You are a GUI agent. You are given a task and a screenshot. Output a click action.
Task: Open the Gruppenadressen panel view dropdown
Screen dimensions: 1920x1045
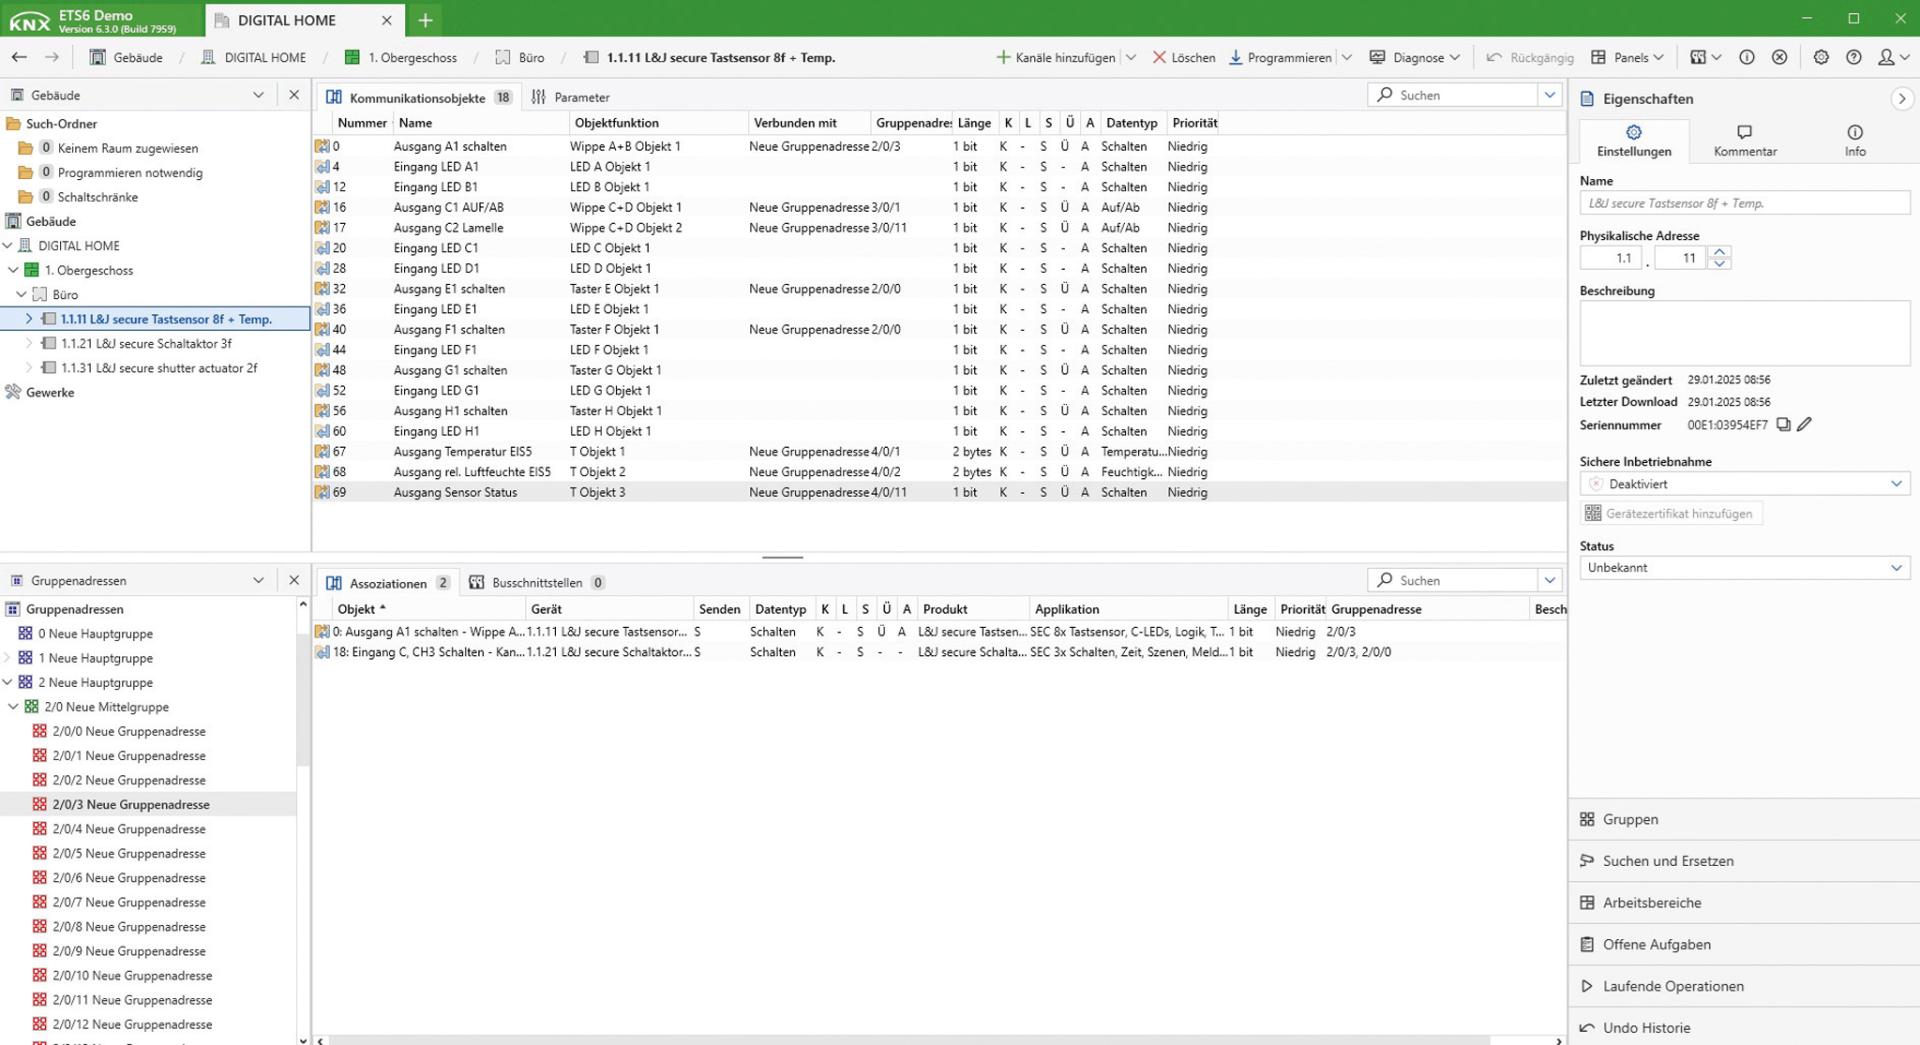pyautogui.click(x=259, y=580)
